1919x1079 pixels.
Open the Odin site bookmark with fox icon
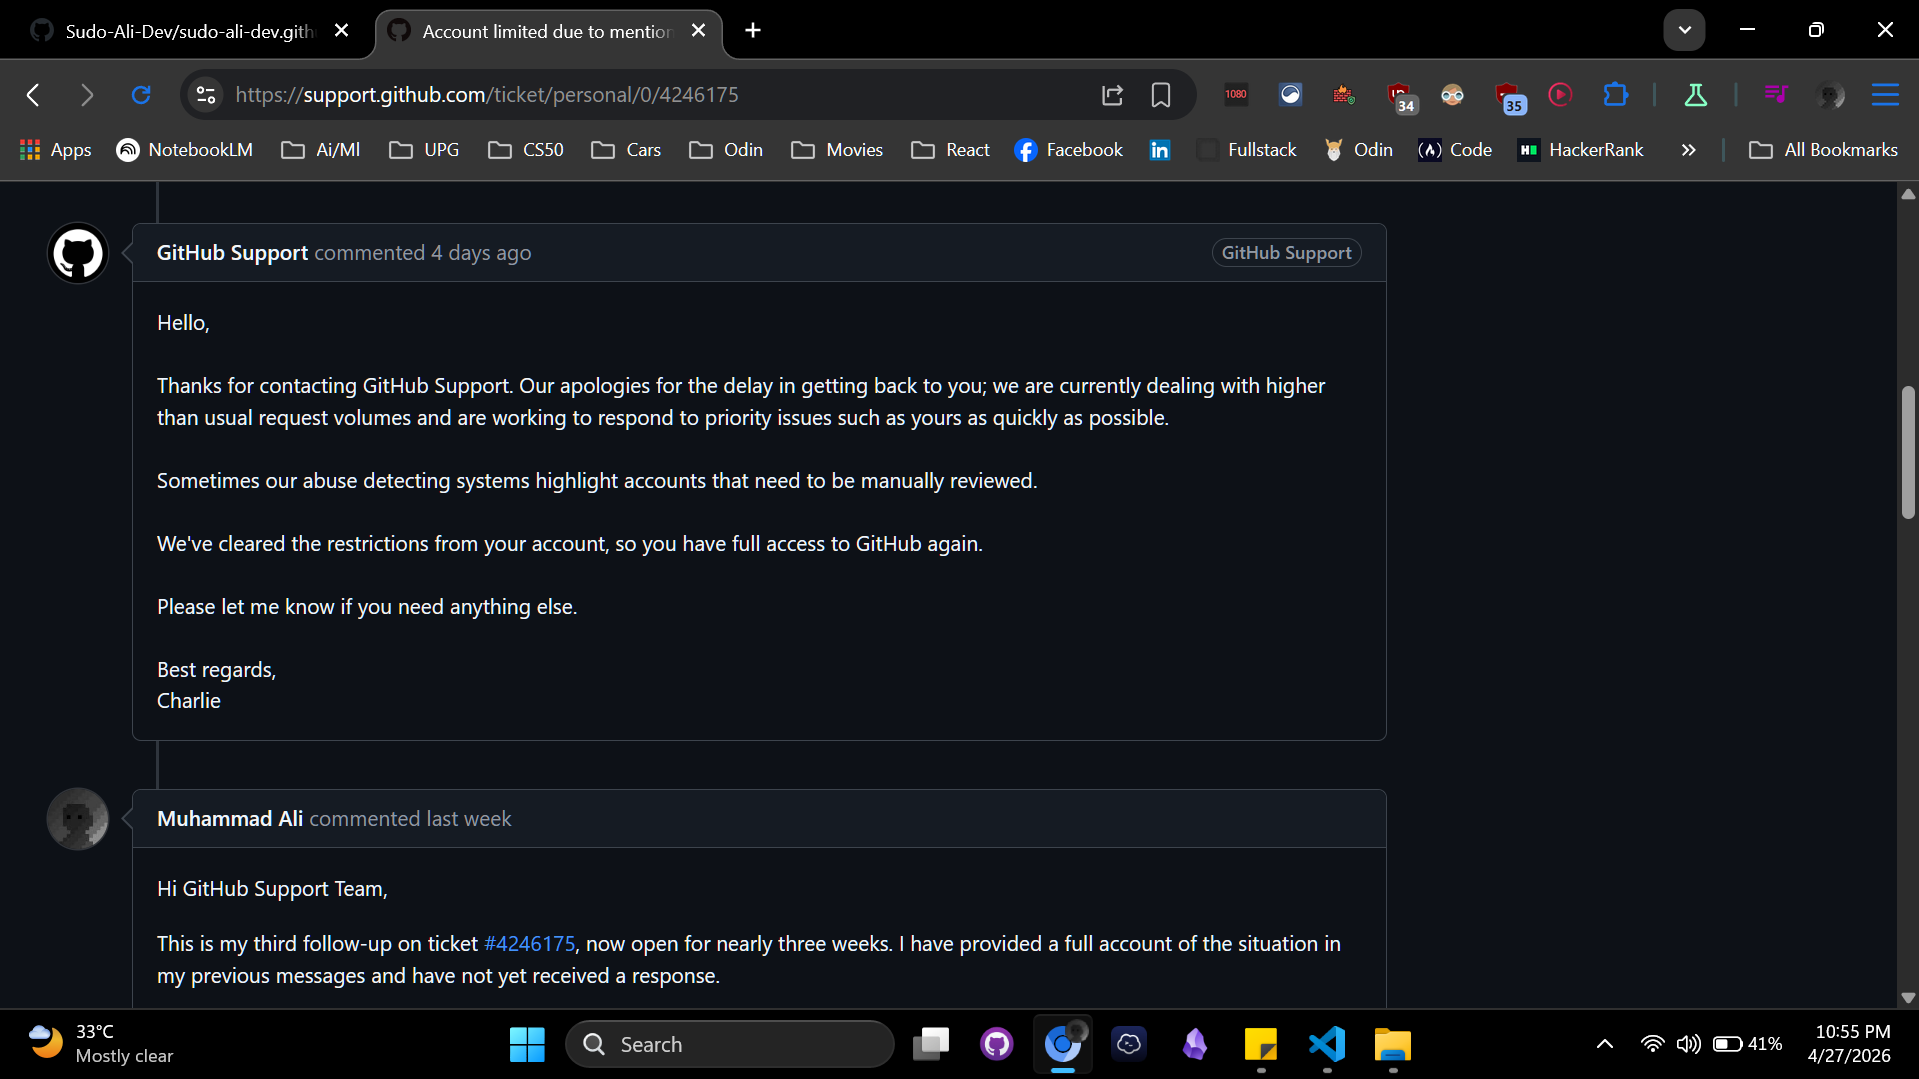tap(1359, 150)
